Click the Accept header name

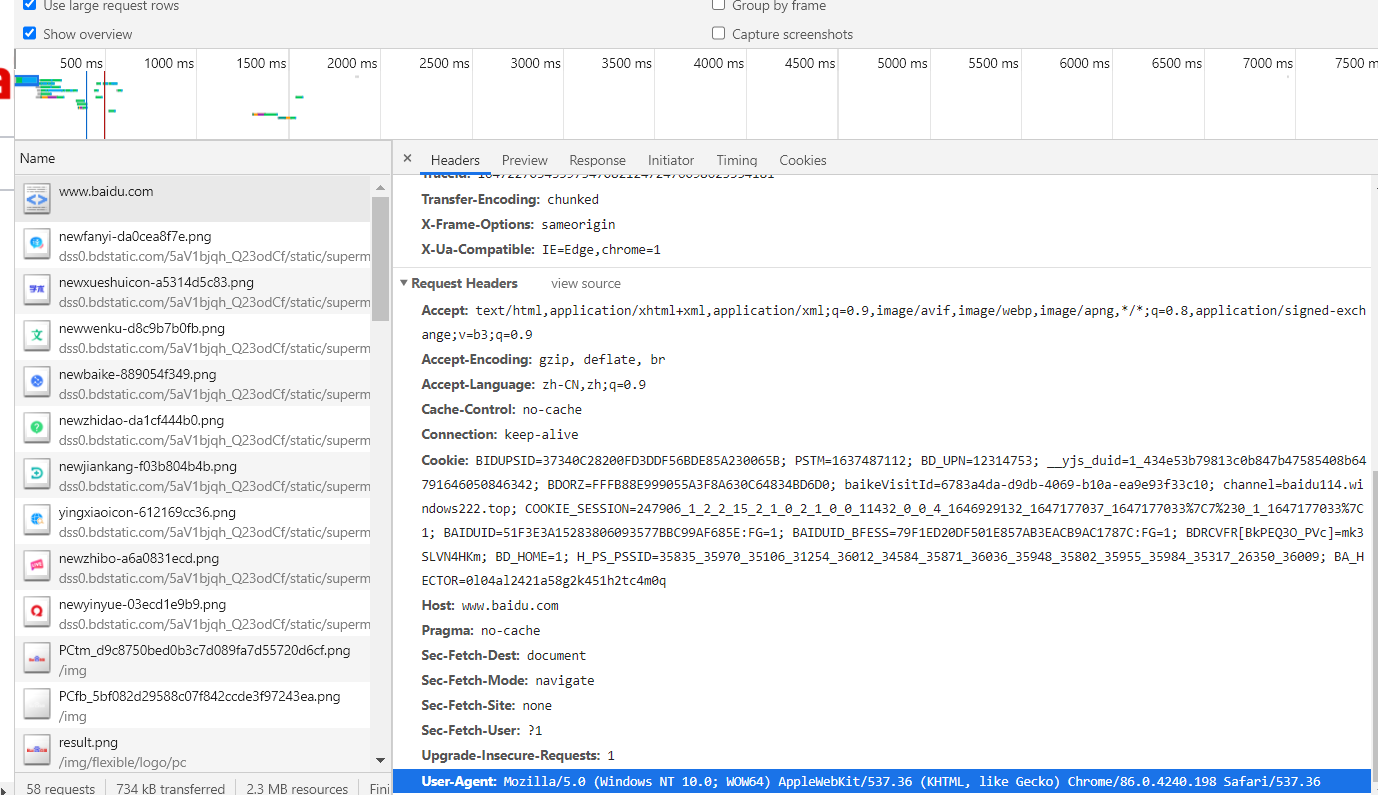tap(444, 310)
